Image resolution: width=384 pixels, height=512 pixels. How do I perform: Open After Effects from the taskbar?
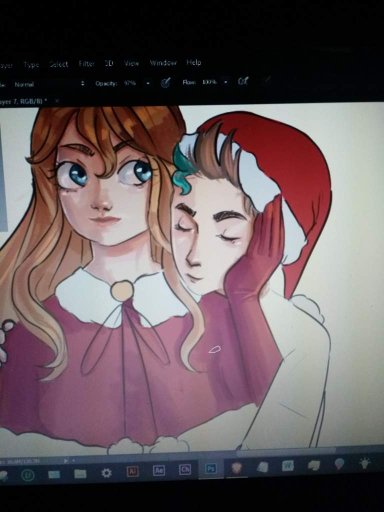159,470
